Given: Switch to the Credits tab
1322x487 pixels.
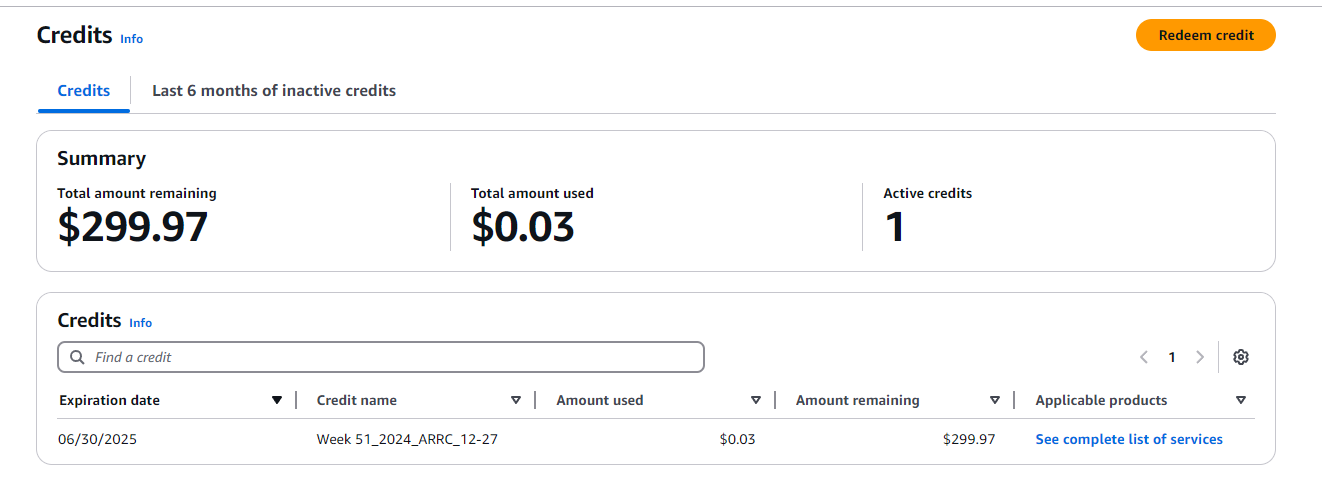Looking at the screenshot, I should (84, 90).
